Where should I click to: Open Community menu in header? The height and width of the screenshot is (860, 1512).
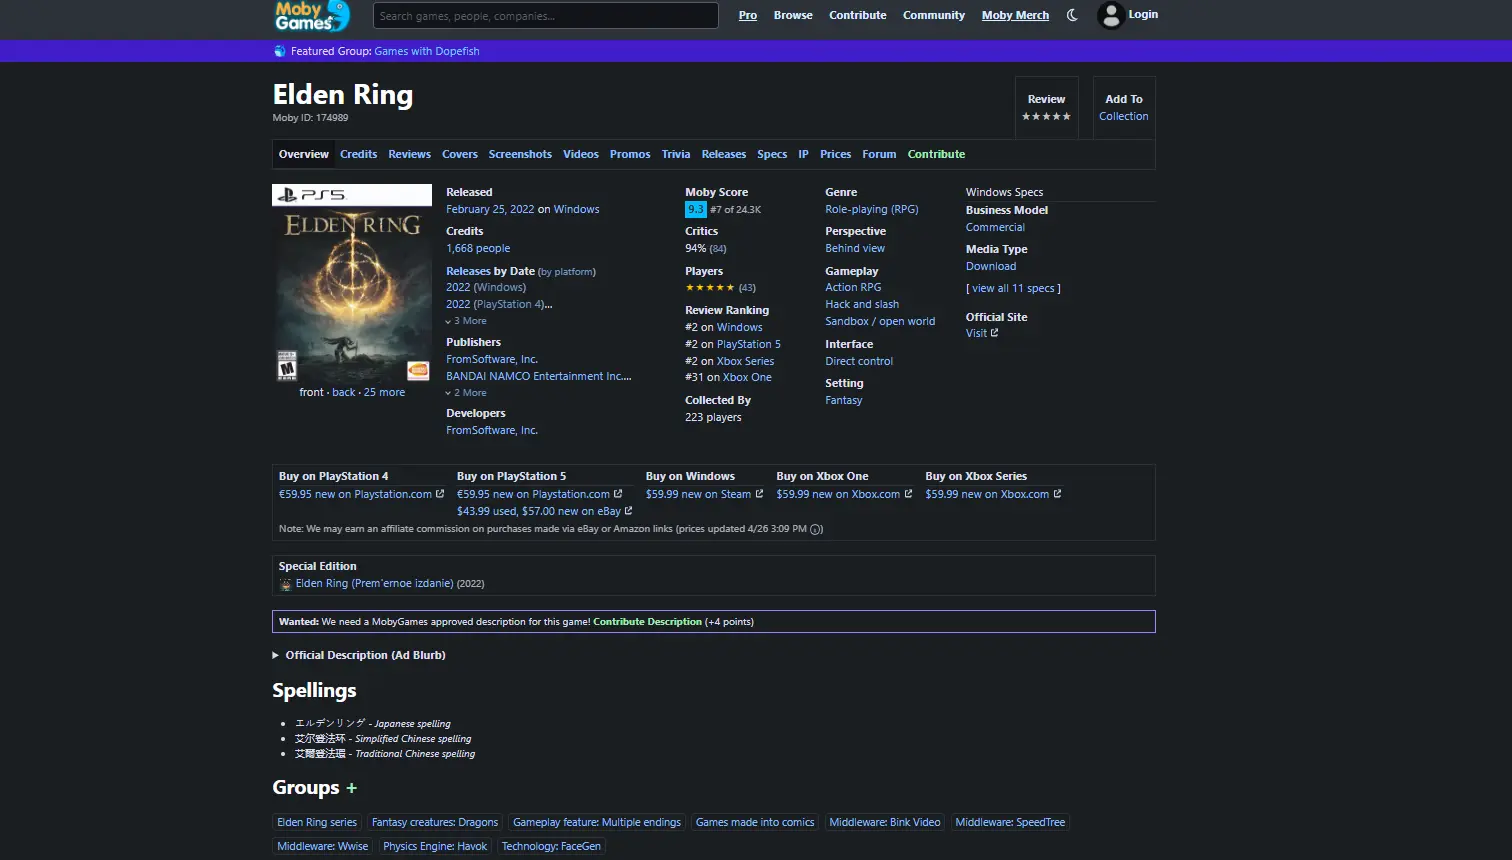click(x=934, y=15)
